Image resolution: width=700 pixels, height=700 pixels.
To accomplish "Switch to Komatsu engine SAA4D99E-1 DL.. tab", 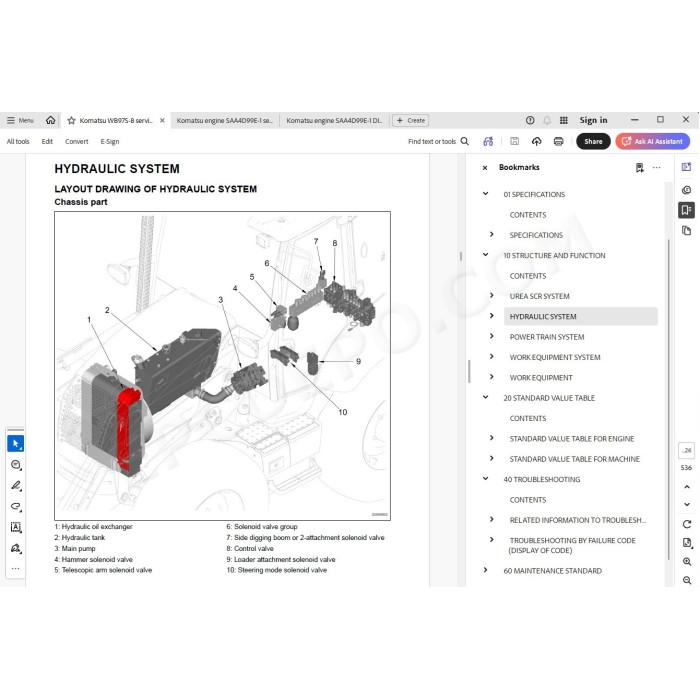I will click(334, 121).
